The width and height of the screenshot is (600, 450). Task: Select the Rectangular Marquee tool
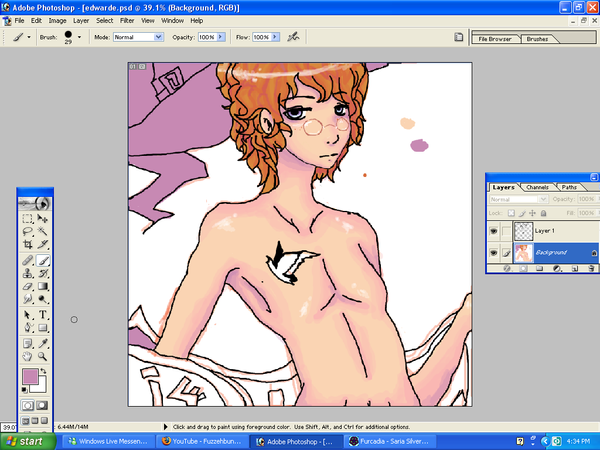(28, 218)
